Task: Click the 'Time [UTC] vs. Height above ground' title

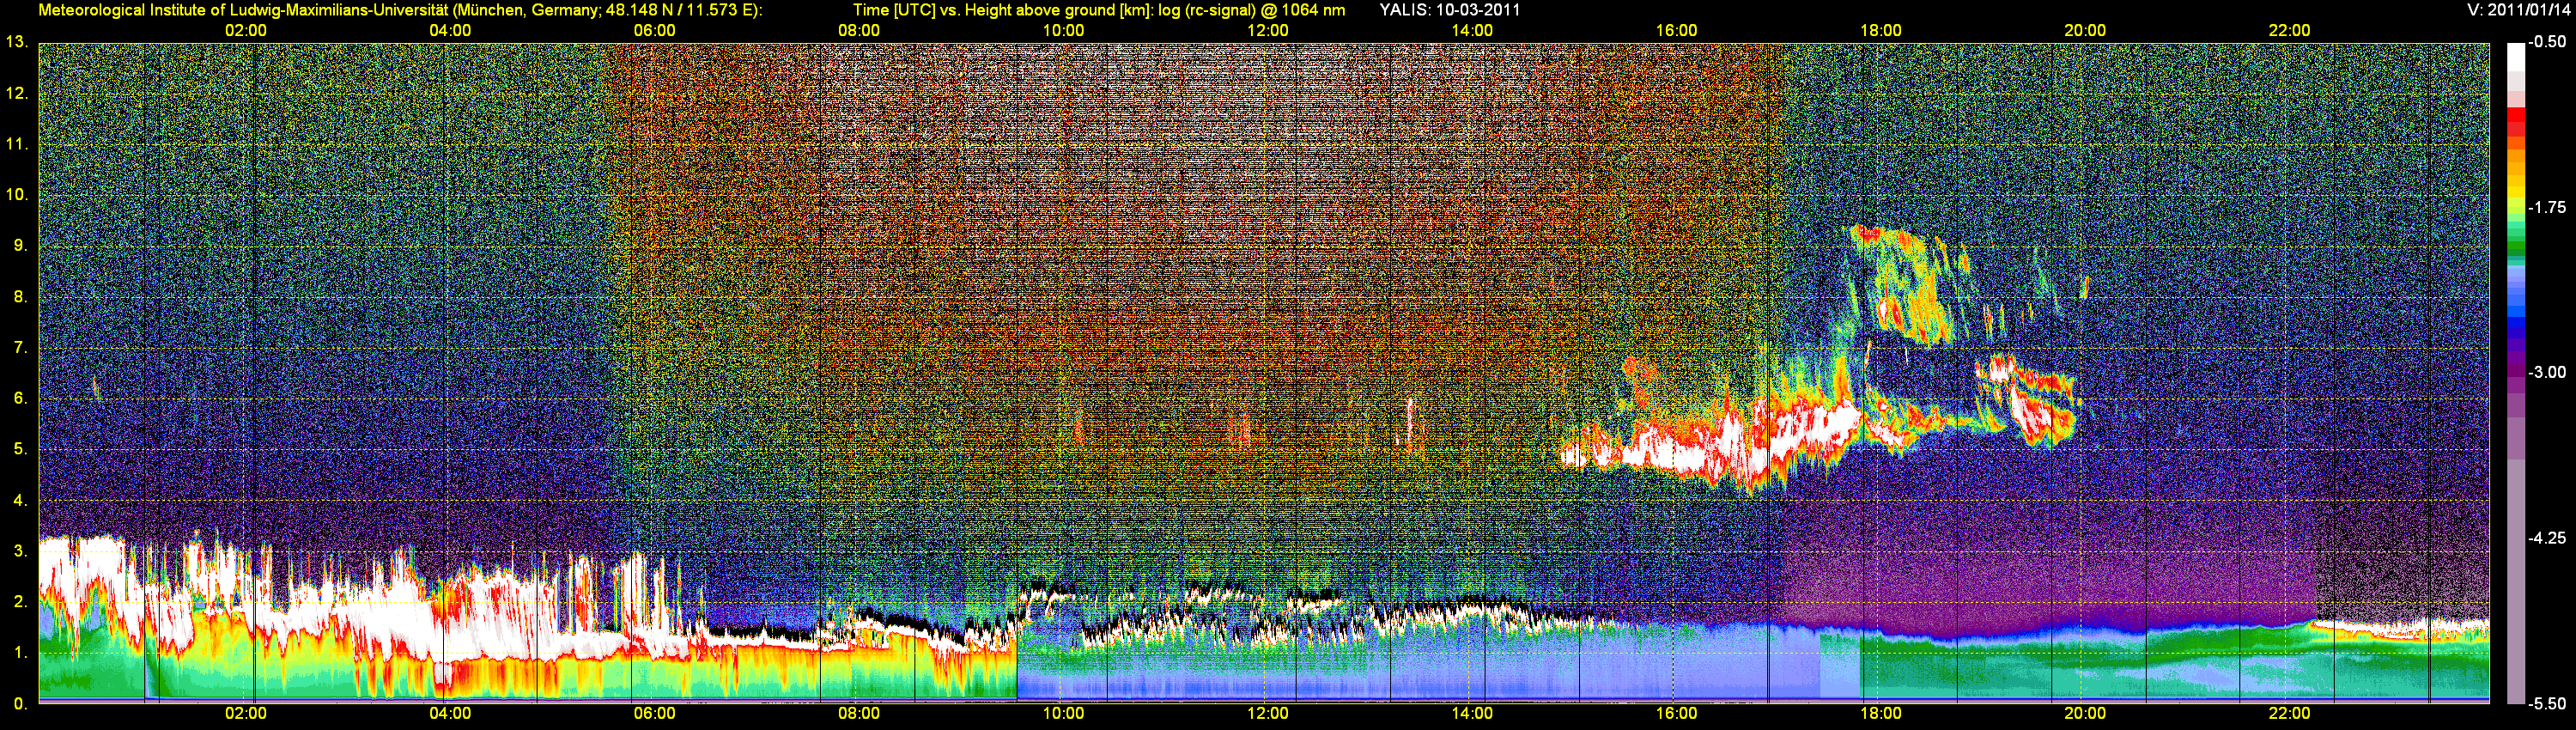Action: tap(1099, 10)
